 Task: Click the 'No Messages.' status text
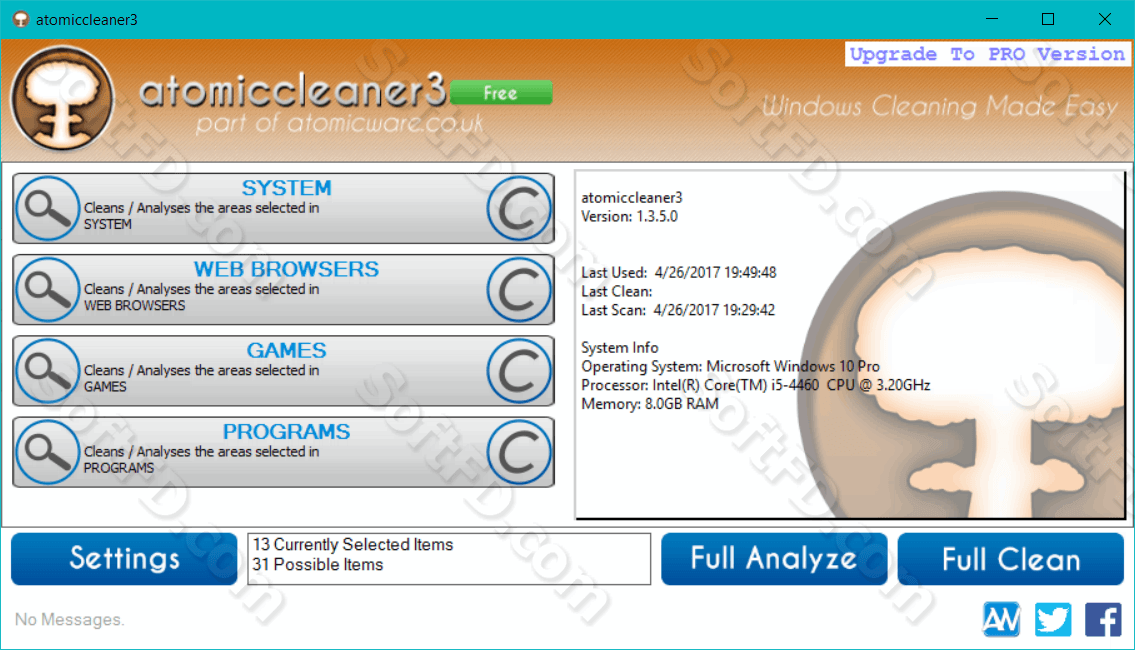pyautogui.click(x=69, y=620)
